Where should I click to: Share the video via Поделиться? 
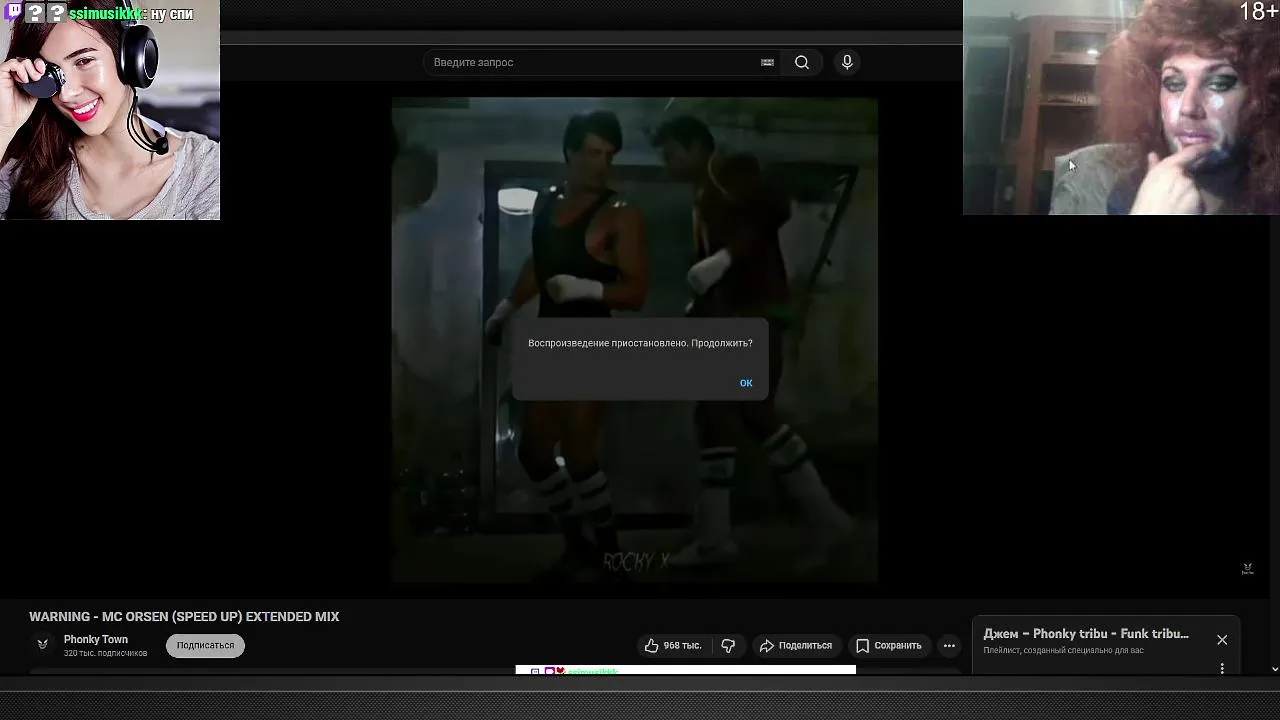pyautogui.click(x=796, y=646)
